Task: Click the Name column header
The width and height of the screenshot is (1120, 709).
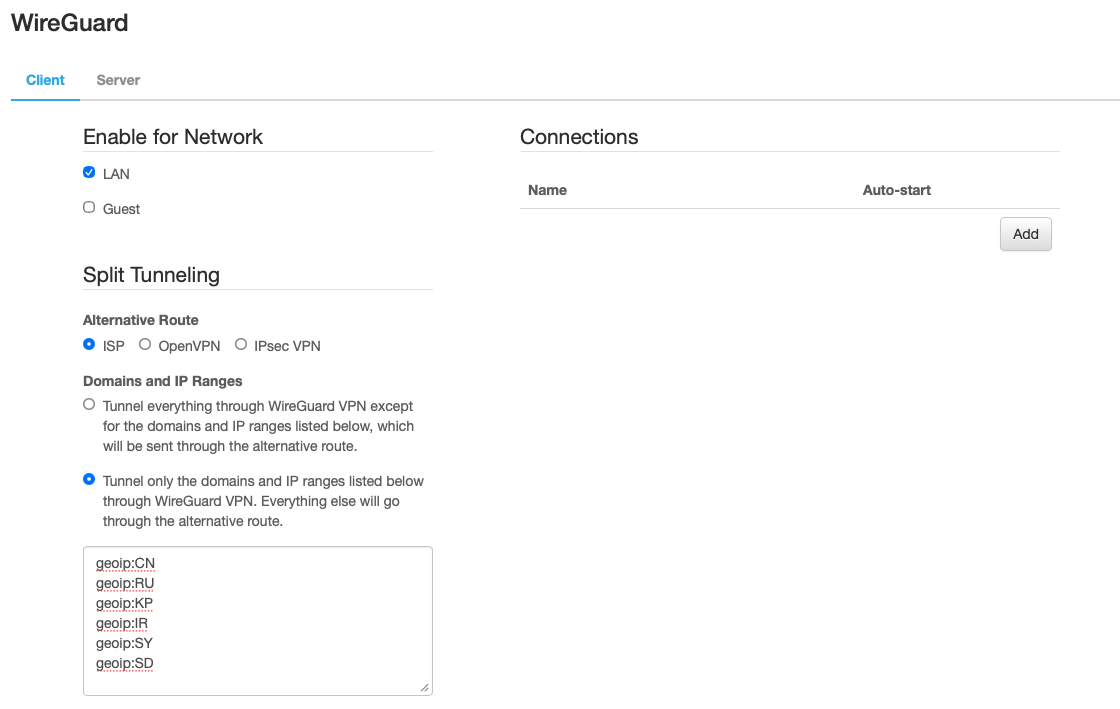Action: 547,190
